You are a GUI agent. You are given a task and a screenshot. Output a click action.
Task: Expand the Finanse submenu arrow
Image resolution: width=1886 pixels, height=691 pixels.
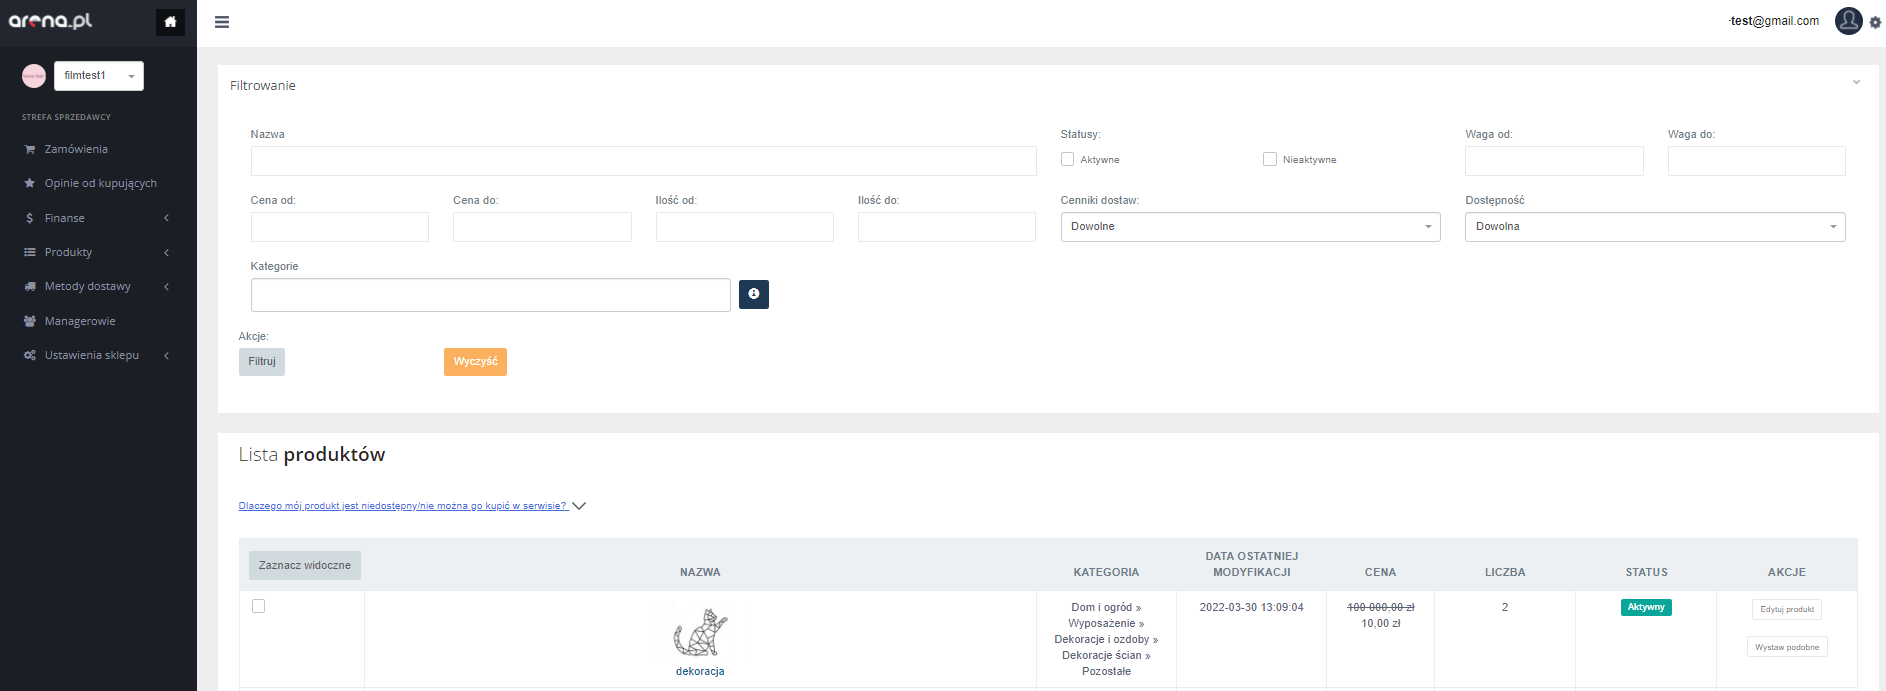click(166, 218)
